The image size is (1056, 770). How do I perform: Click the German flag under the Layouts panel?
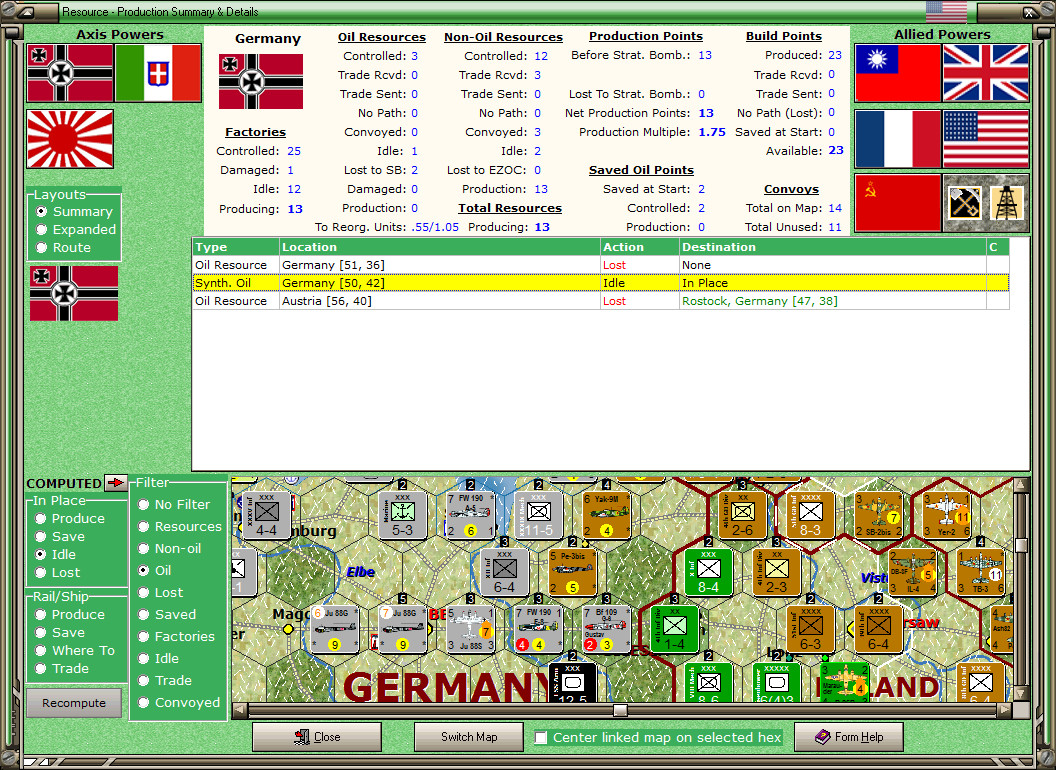(x=72, y=295)
